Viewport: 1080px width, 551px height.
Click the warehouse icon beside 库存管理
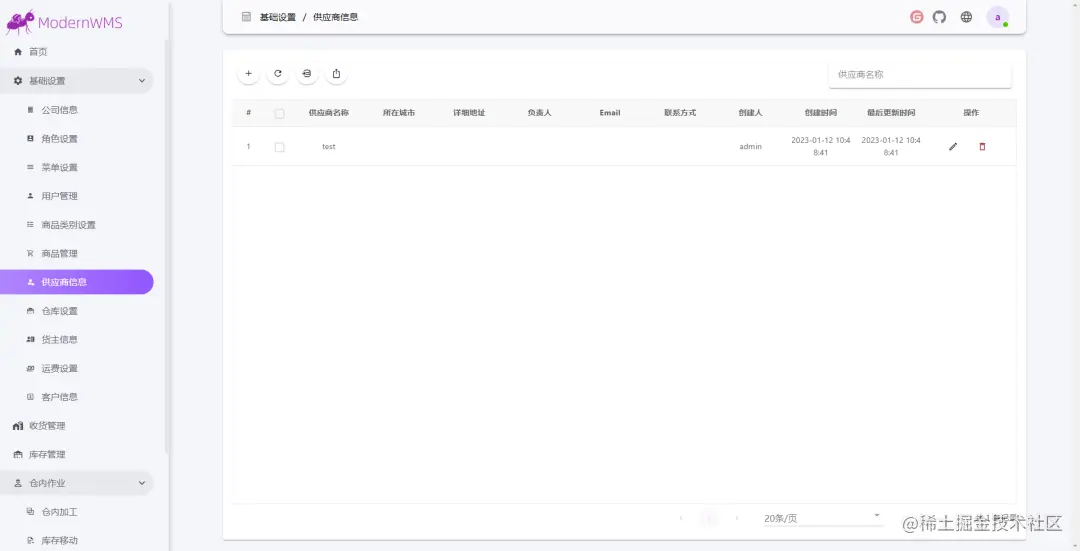18,455
